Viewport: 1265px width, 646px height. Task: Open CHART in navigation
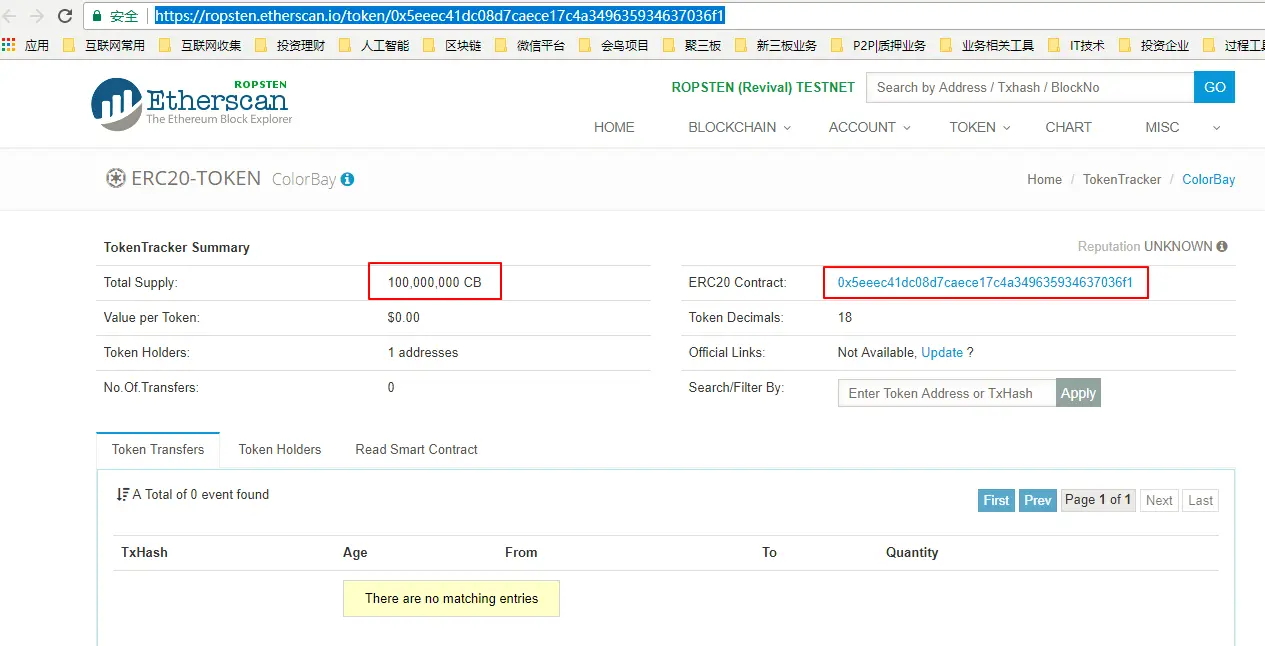pyautogui.click(x=1068, y=127)
